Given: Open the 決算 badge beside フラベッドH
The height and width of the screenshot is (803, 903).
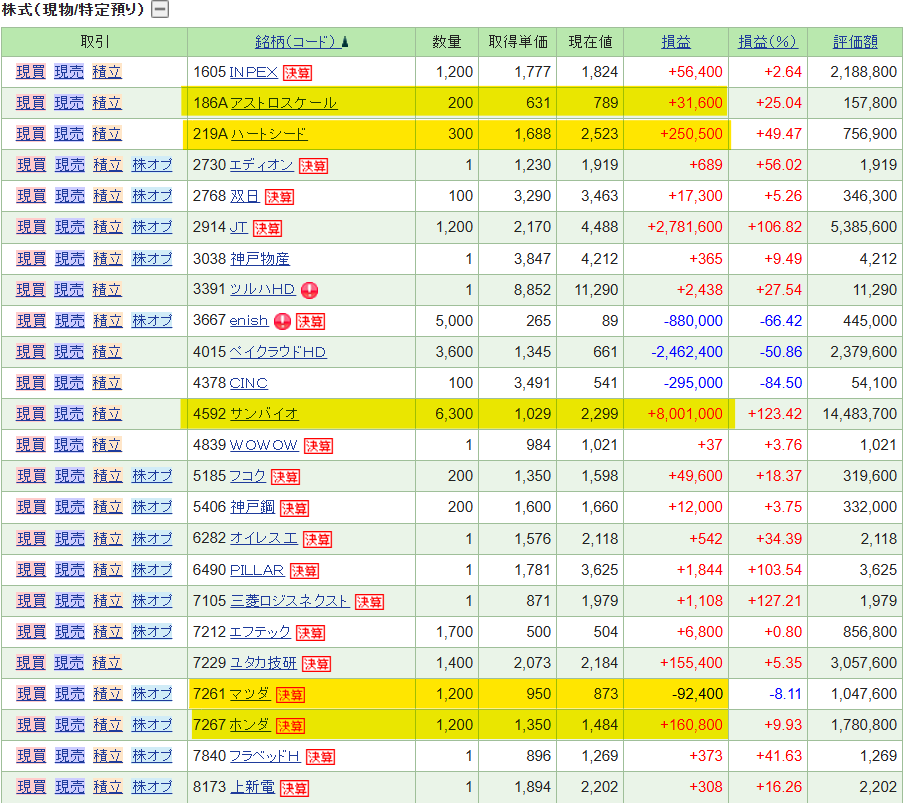Looking at the screenshot, I should pyautogui.click(x=320, y=757).
